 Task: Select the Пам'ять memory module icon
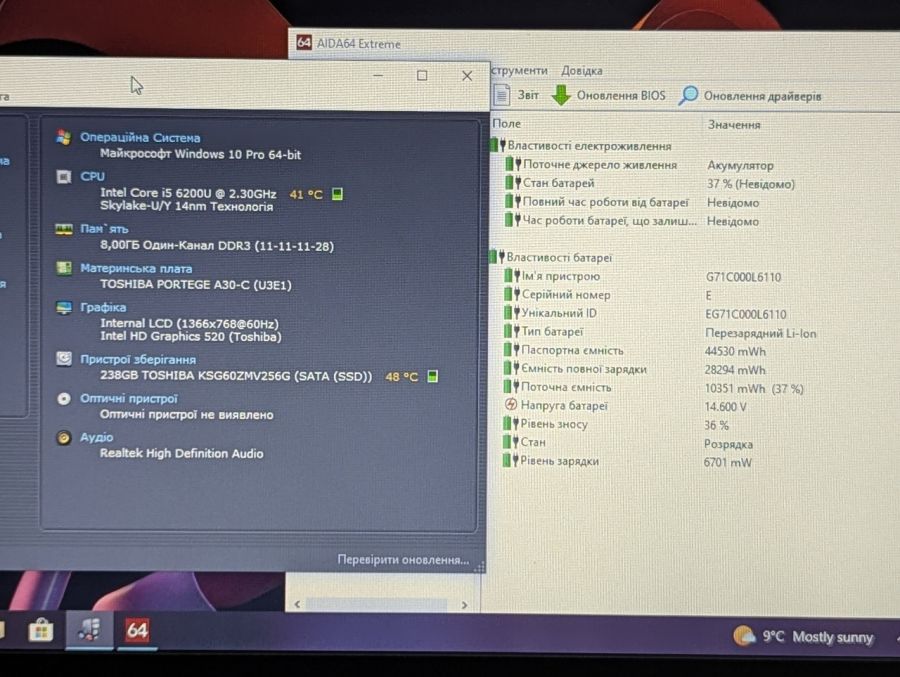click(x=64, y=229)
